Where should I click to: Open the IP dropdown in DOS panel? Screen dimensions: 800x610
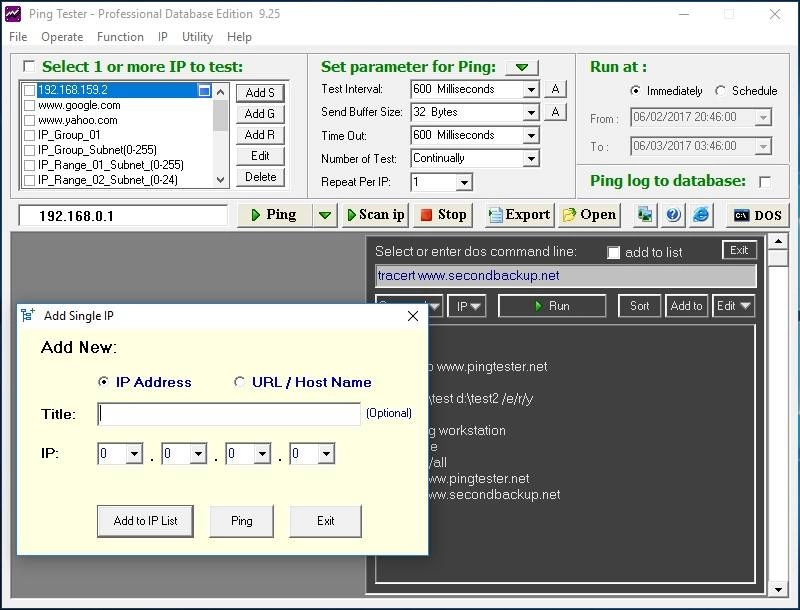point(467,306)
